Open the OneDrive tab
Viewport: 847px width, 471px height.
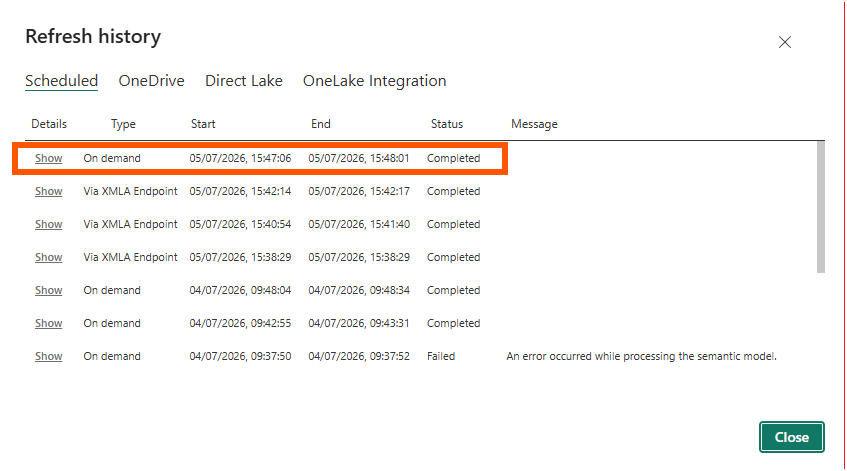pyautogui.click(x=151, y=81)
